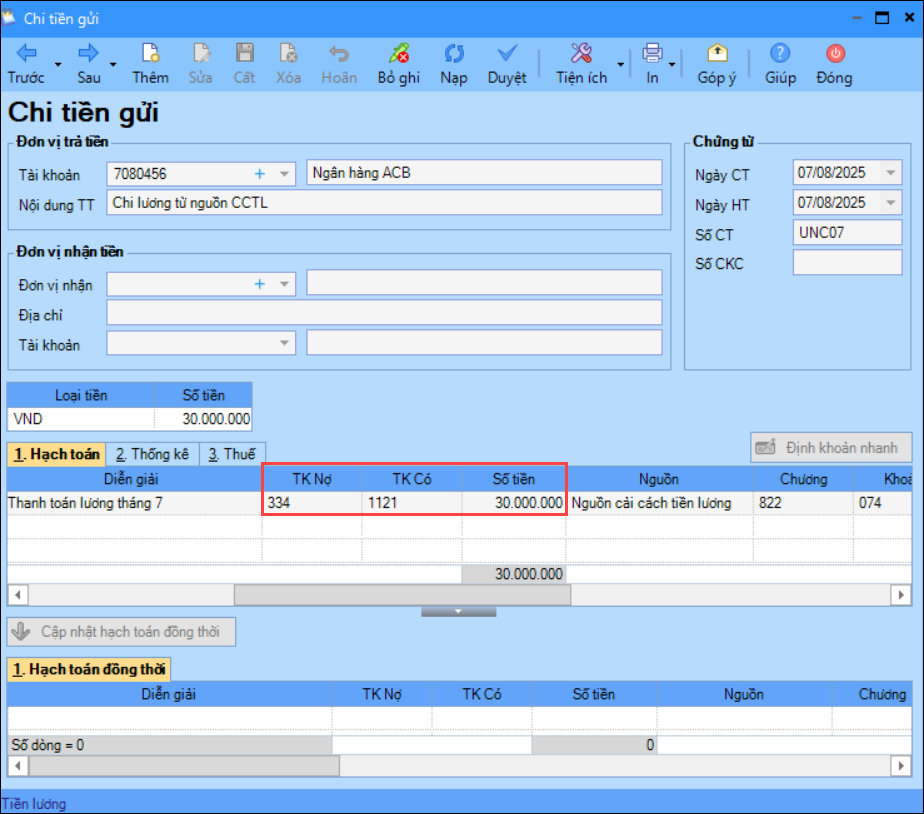Select Chương cell 822
Image resolution: width=924 pixels, height=814 pixels.
pos(803,503)
